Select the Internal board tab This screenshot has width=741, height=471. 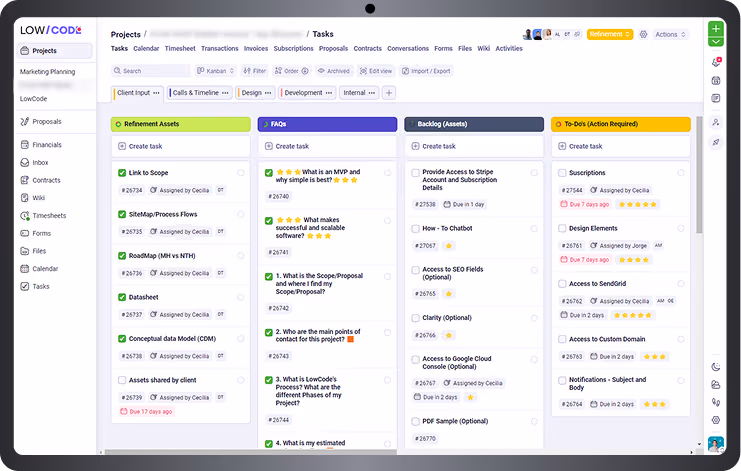click(354, 93)
